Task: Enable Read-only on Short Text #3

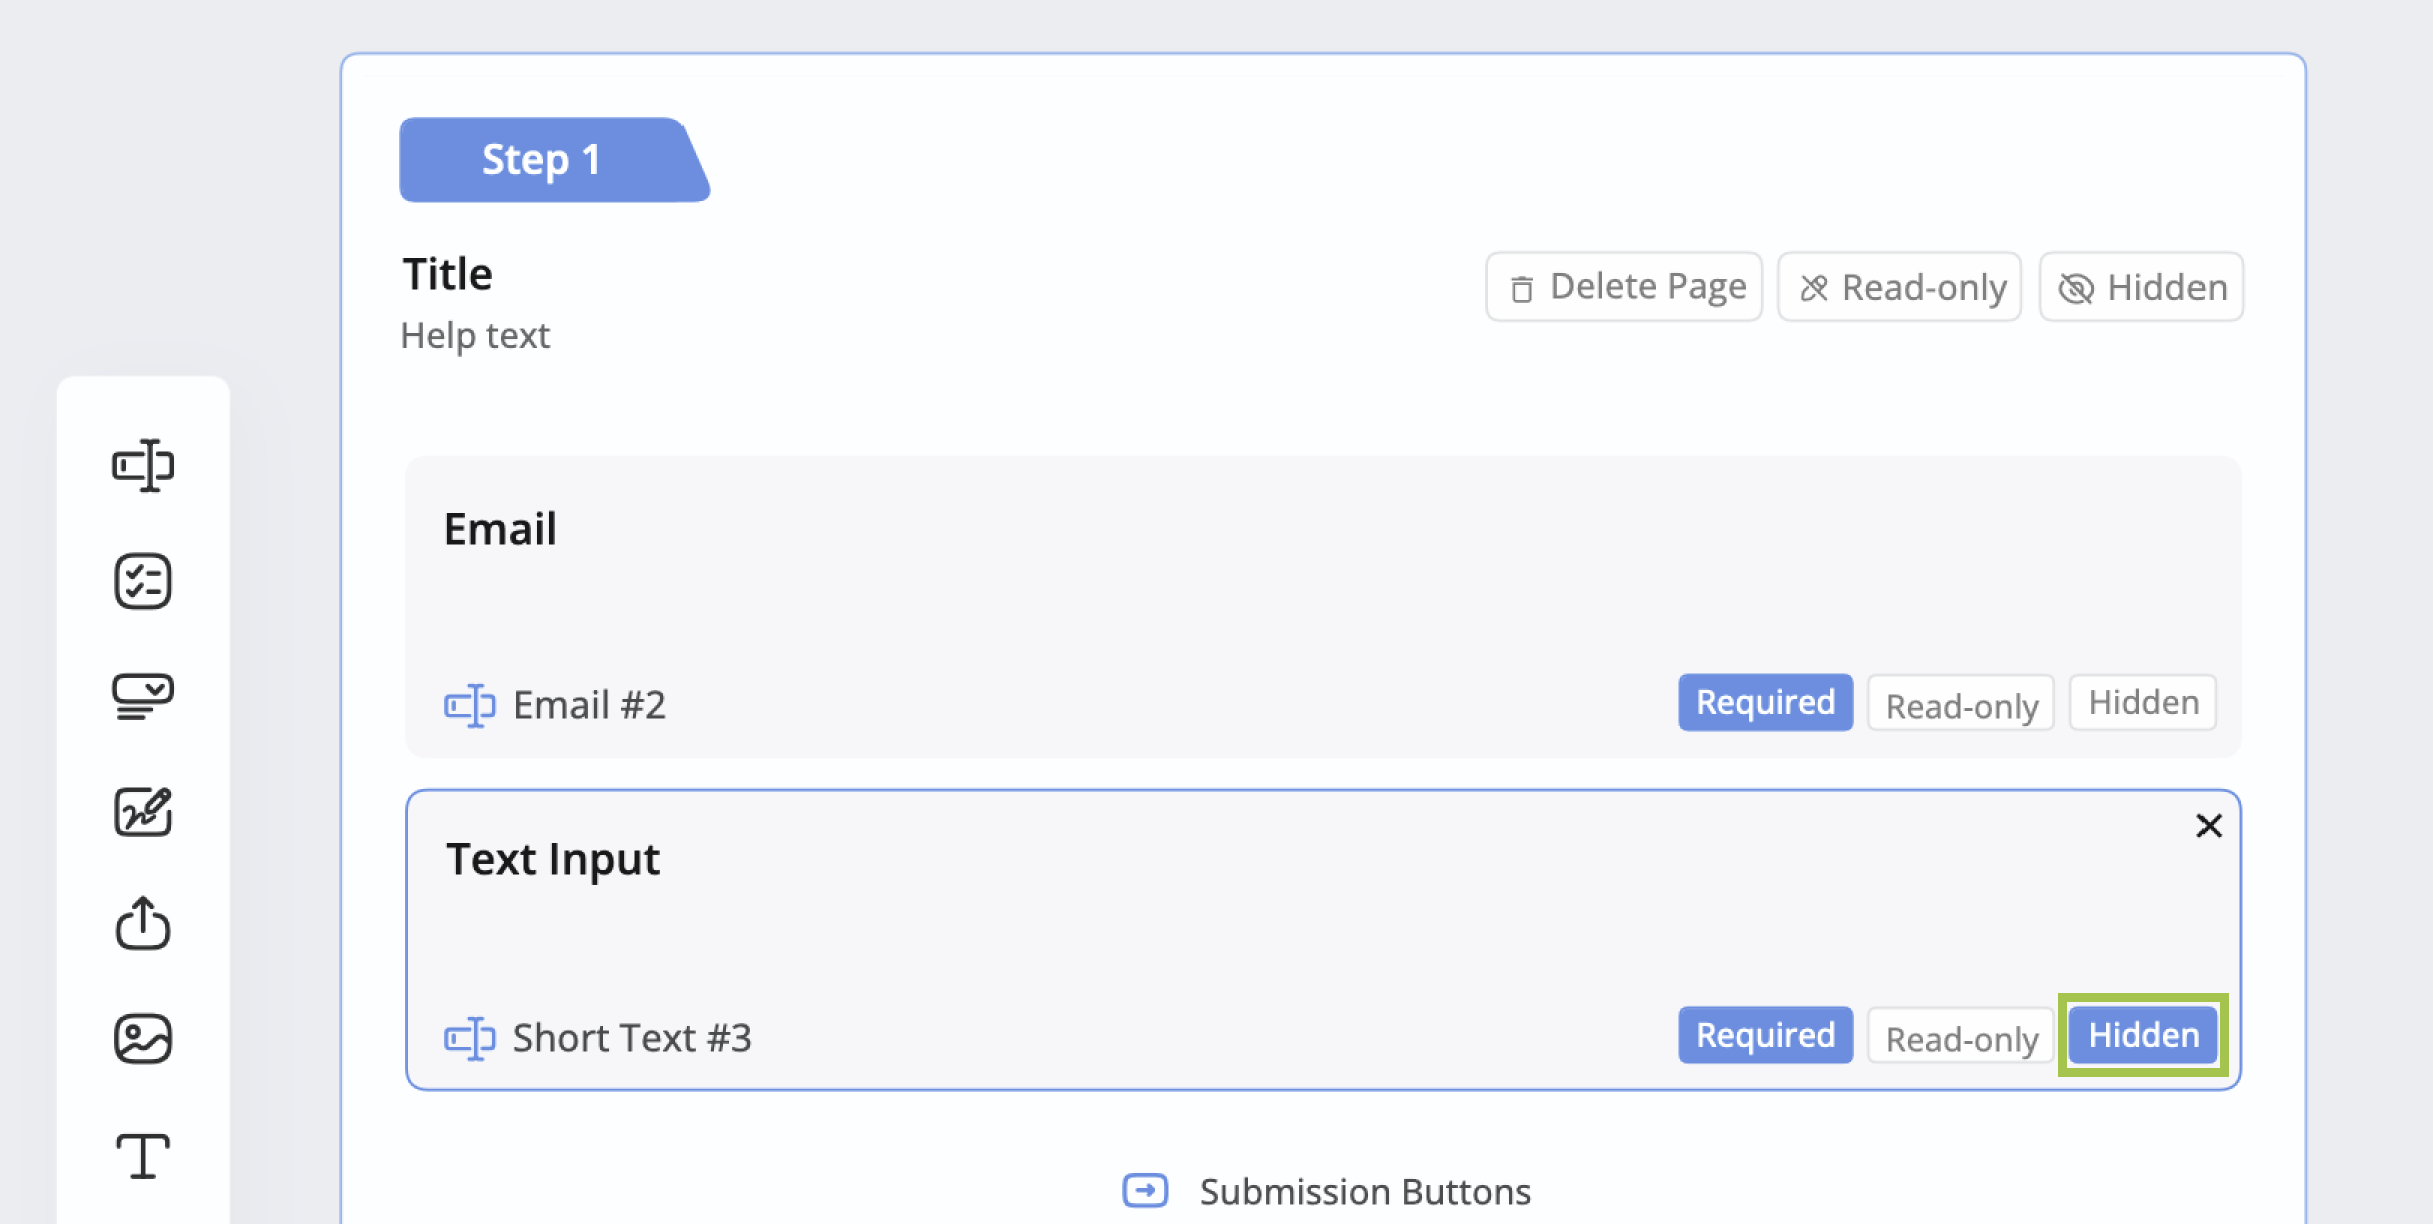Action: coord(1961,1037)
